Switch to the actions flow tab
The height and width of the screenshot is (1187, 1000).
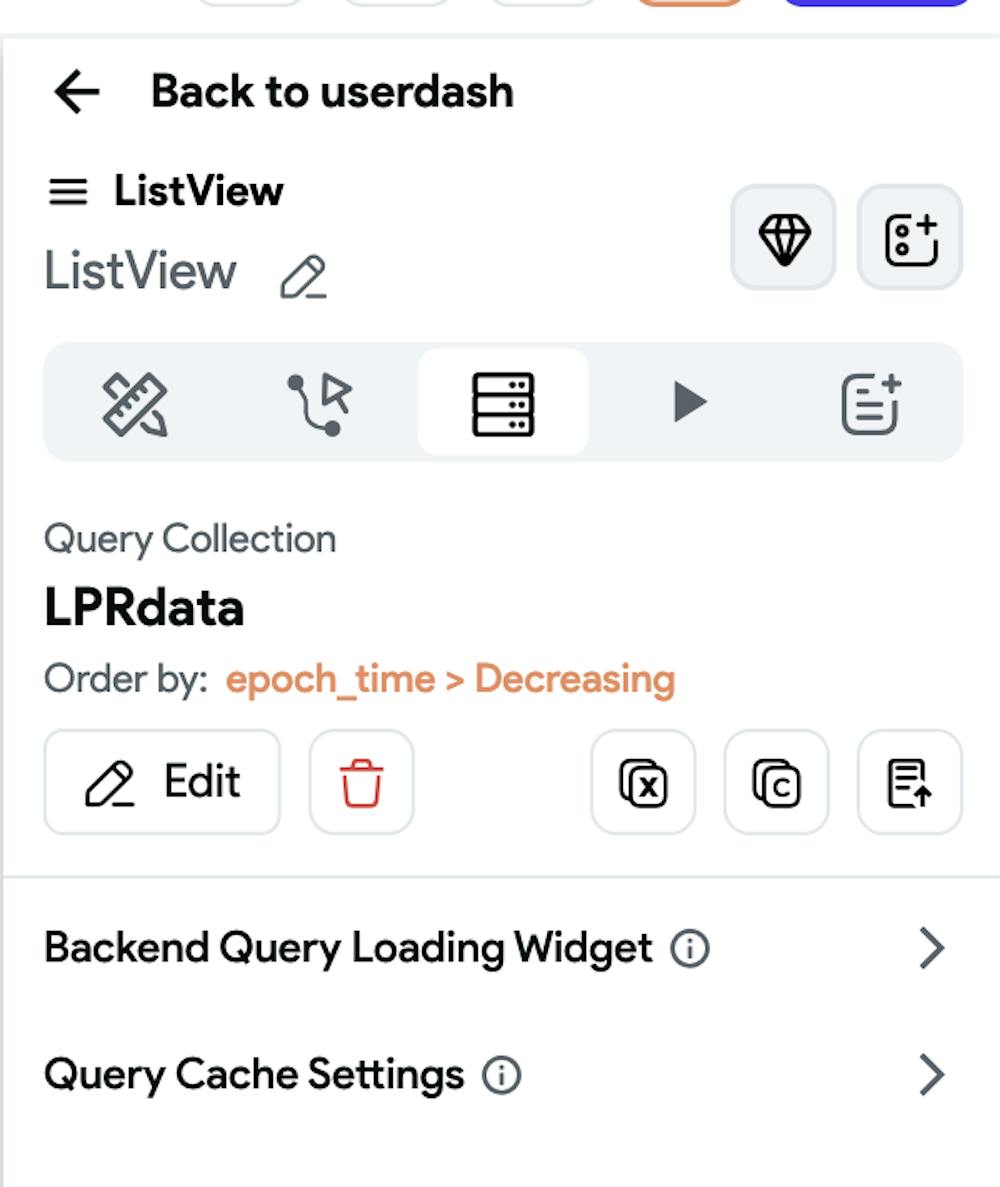click(319, 403)
